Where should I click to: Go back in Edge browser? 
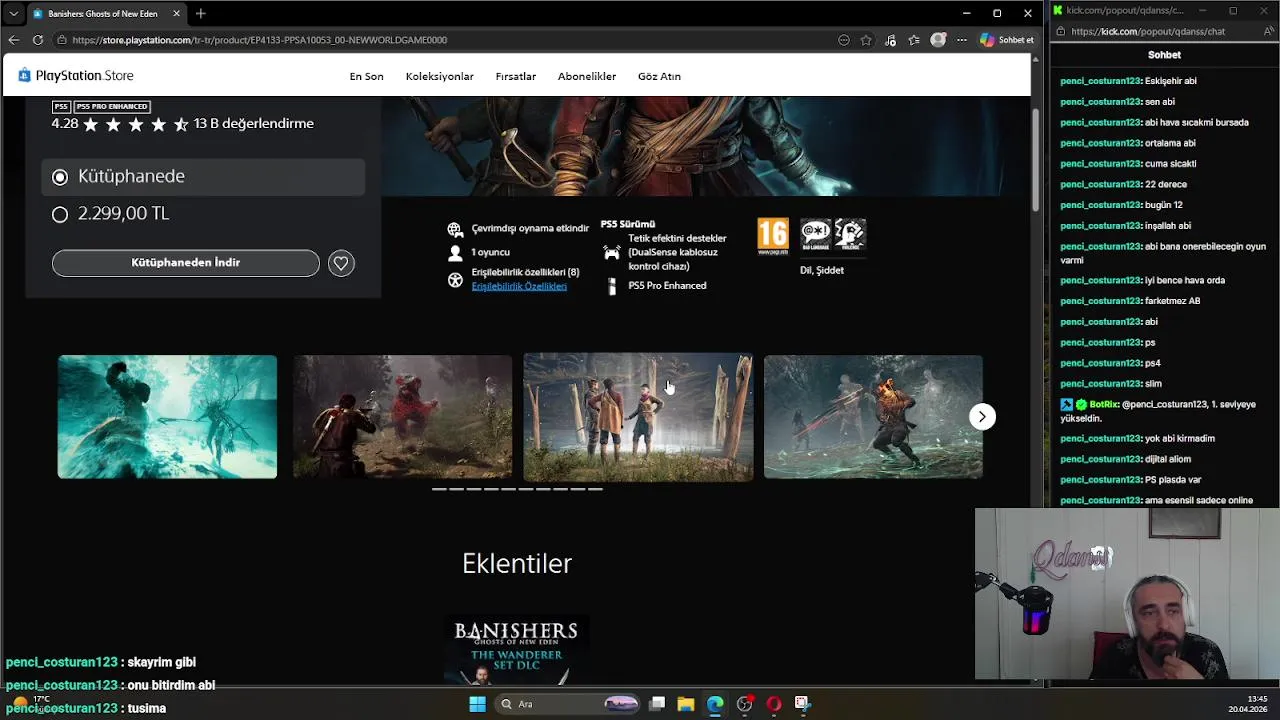point(13,40)
